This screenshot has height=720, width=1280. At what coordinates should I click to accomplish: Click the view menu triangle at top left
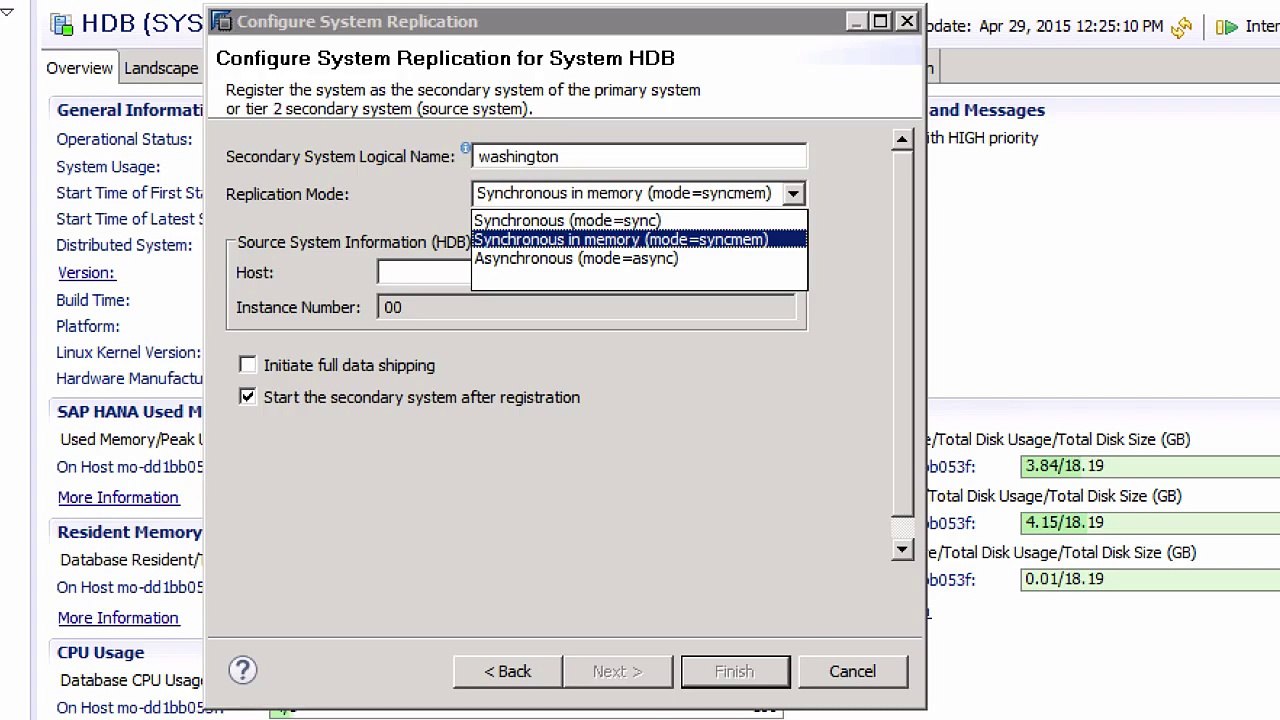pos(7,12)
